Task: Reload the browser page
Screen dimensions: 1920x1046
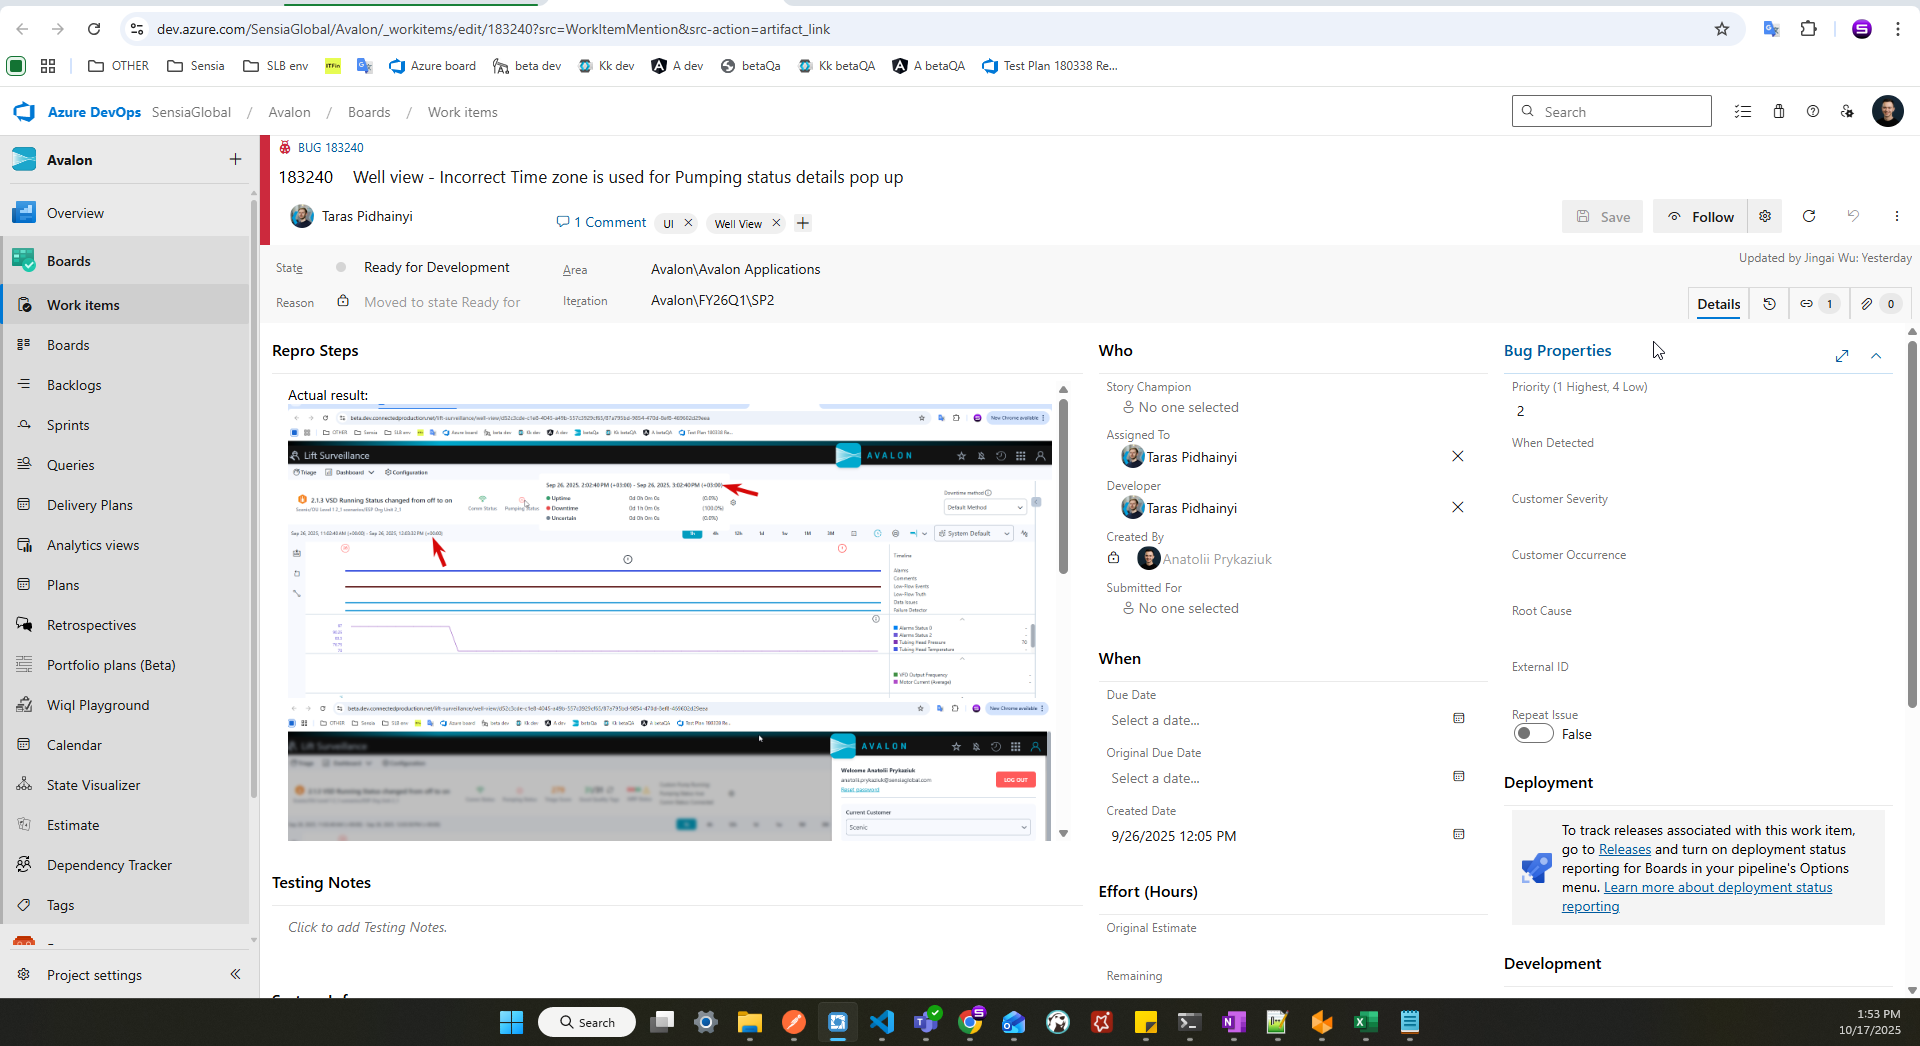Action: [x=94, y=29]
